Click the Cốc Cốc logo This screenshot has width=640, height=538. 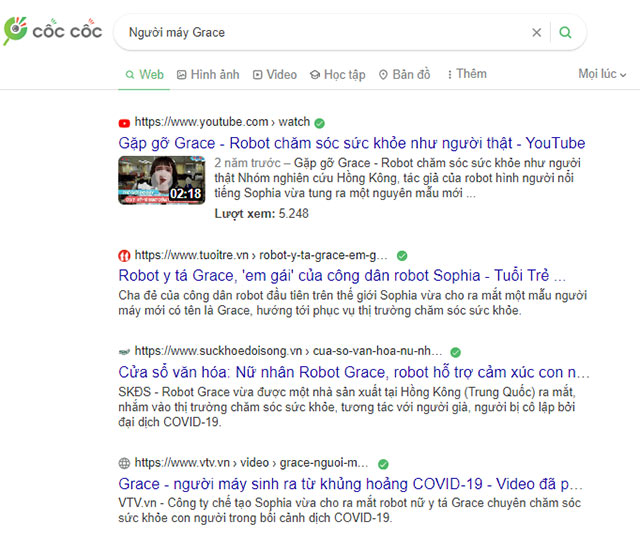pos(52,31)
